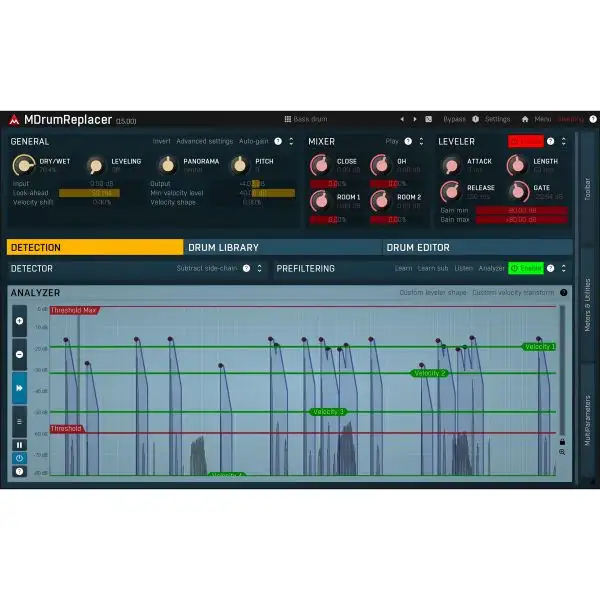Open help for the Prefiltering section
Screen dimensions: 600x600
tap(550, 268)
